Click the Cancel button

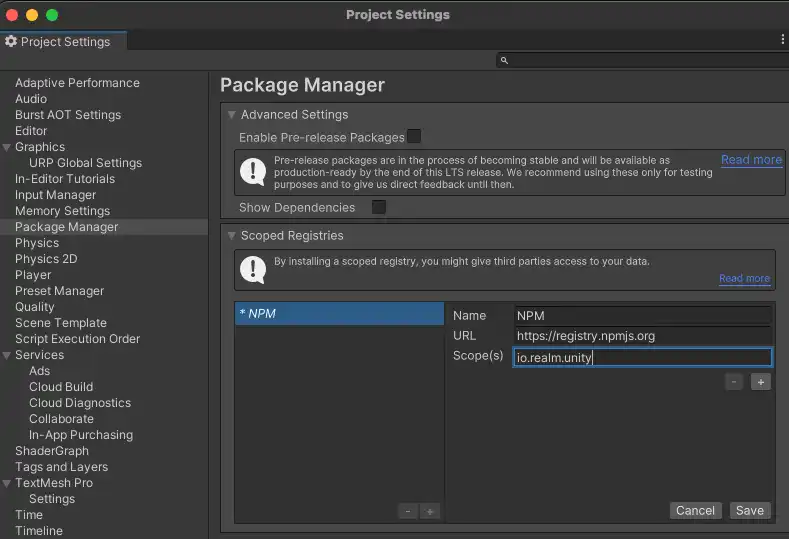(x=695, y=510)
